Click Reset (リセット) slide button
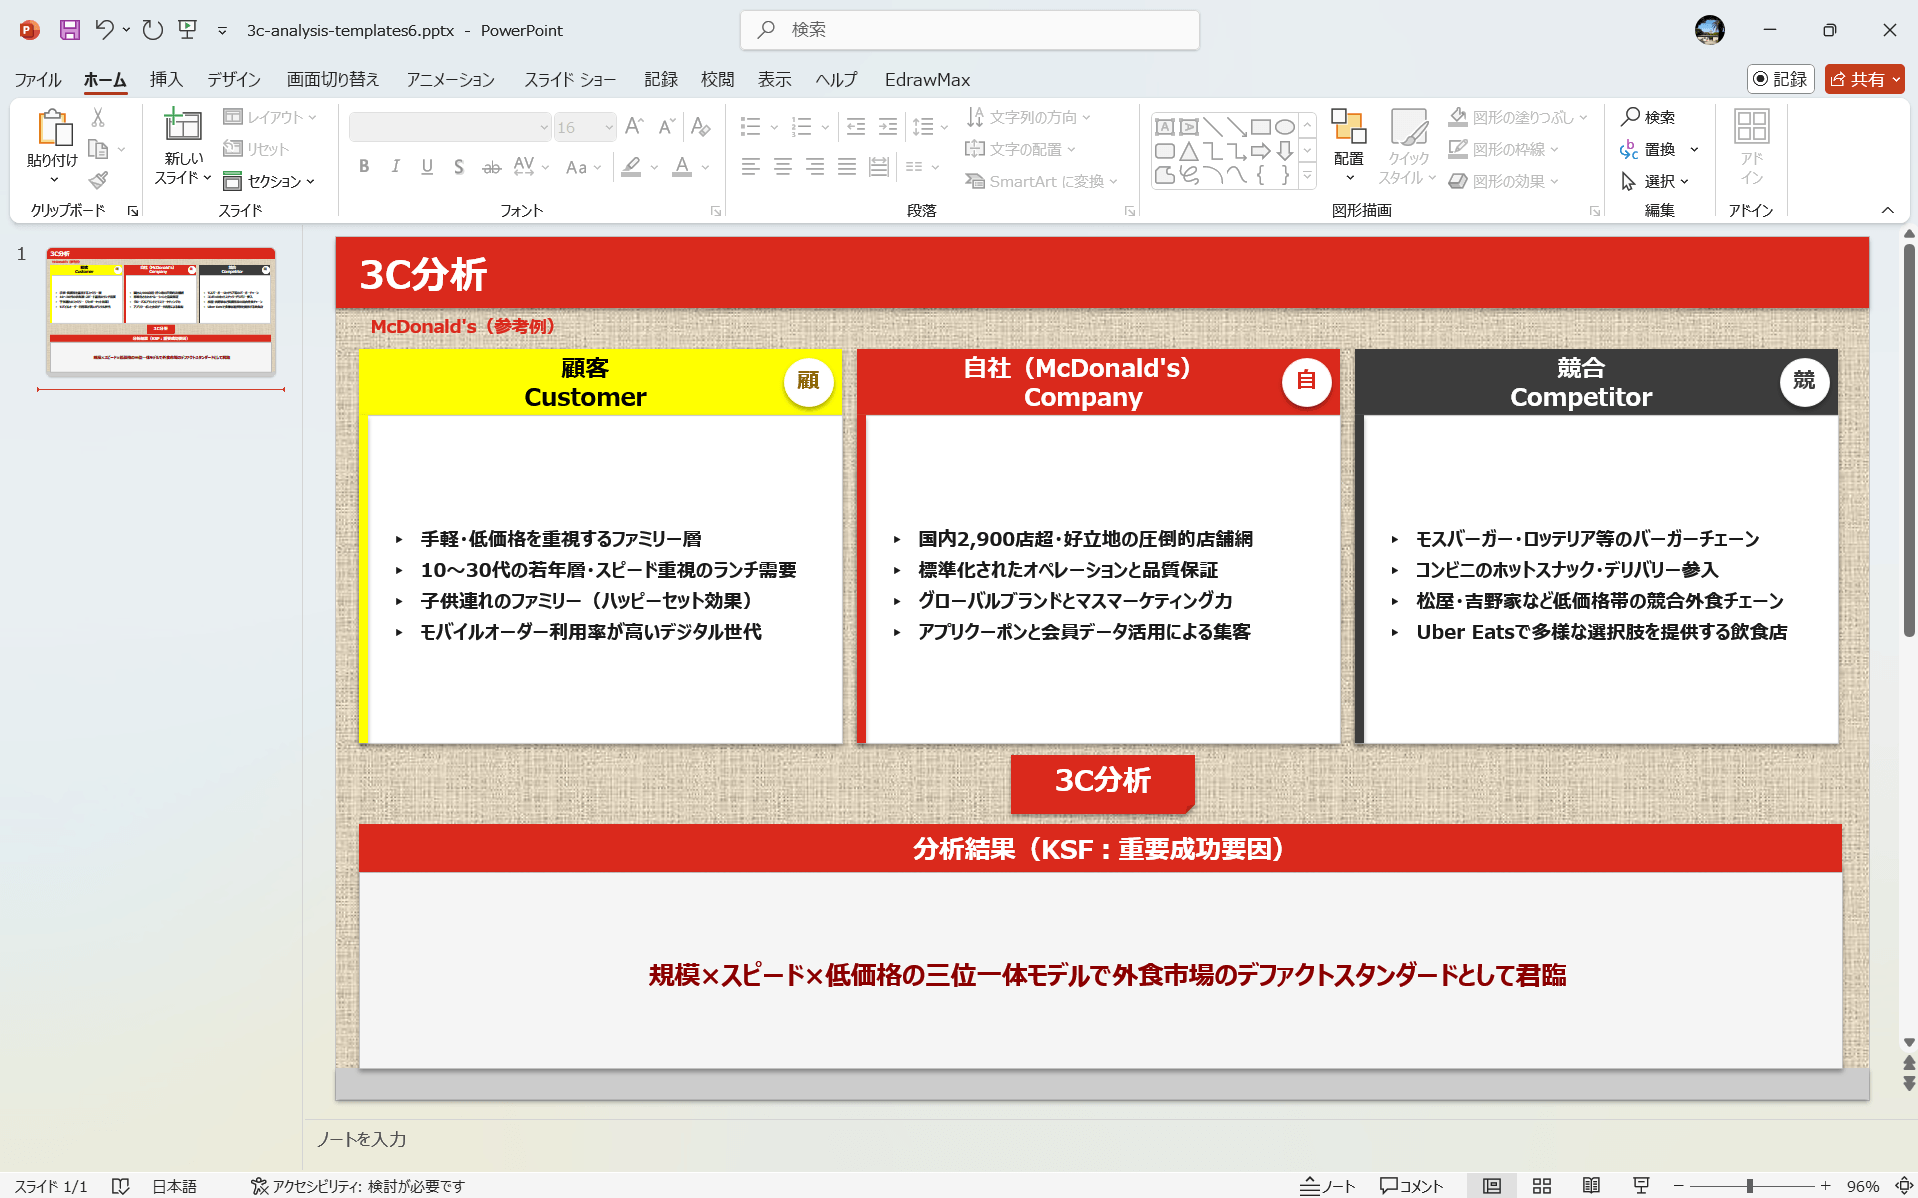The height and width of the screenshot is (1198, 1918). pyautogui.click(x=256, y=149)
